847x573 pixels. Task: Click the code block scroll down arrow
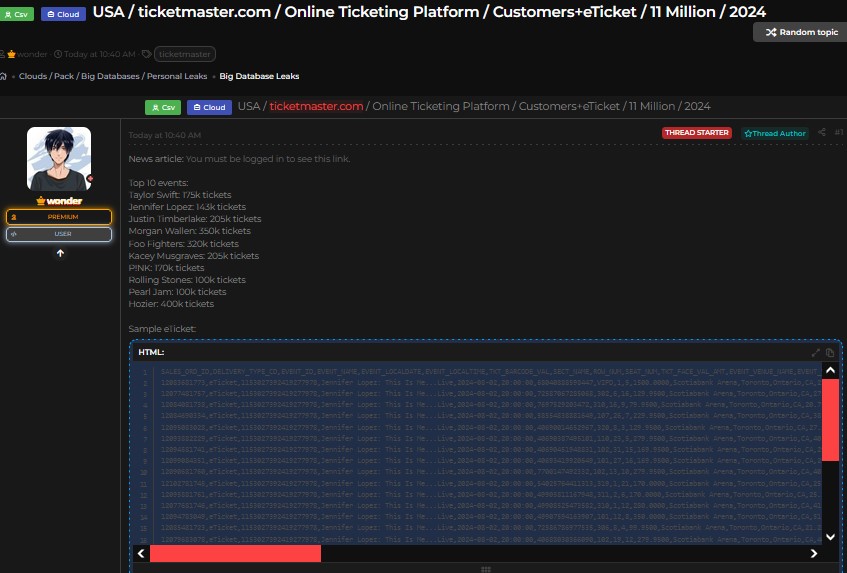(x=830, y=537)
